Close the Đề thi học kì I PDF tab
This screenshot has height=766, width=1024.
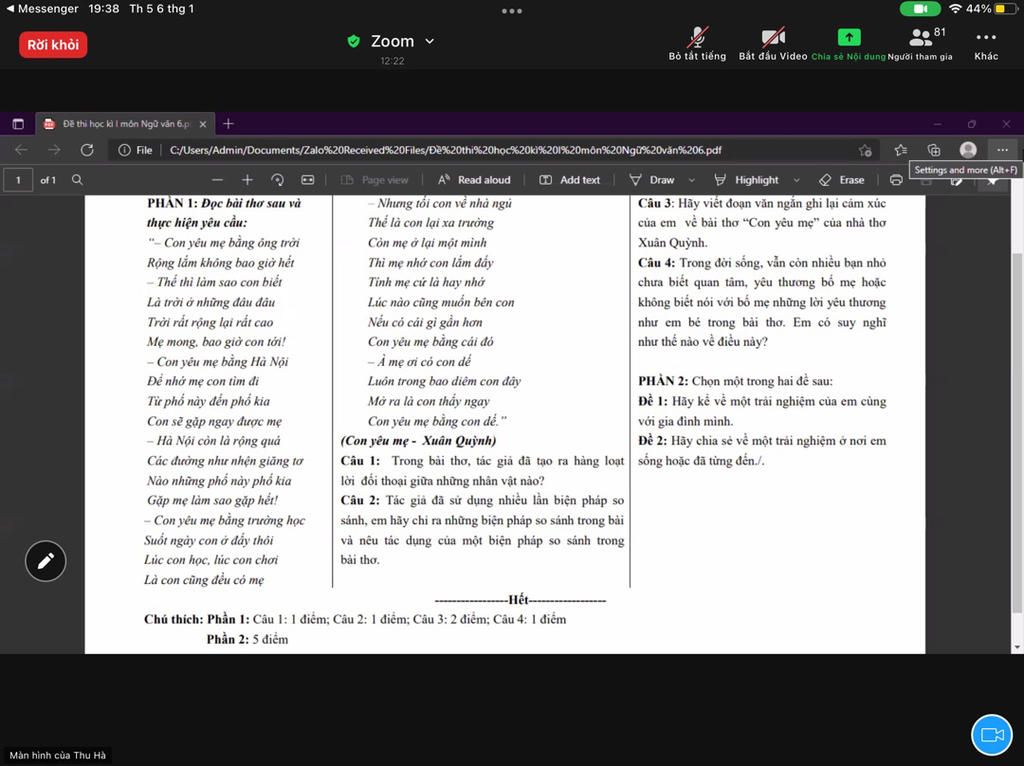tap(202, 123)
